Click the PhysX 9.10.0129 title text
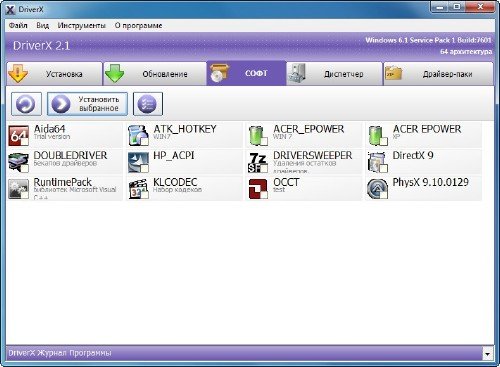Screen dimensions: 500x367 pyautogui.click(x=430, y=182)
